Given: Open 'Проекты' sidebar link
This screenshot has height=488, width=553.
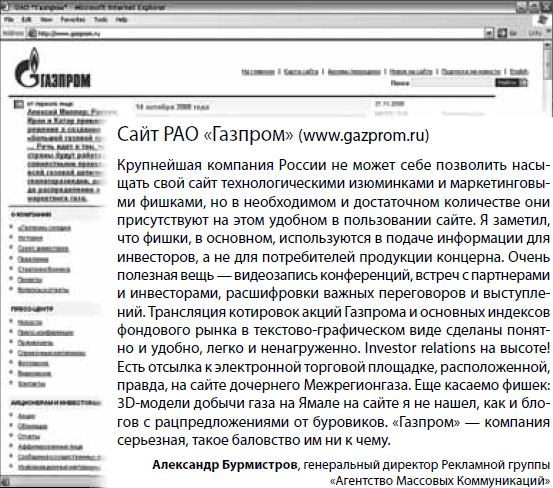Looking at the screenshot, I should click(x=30, y=280).
